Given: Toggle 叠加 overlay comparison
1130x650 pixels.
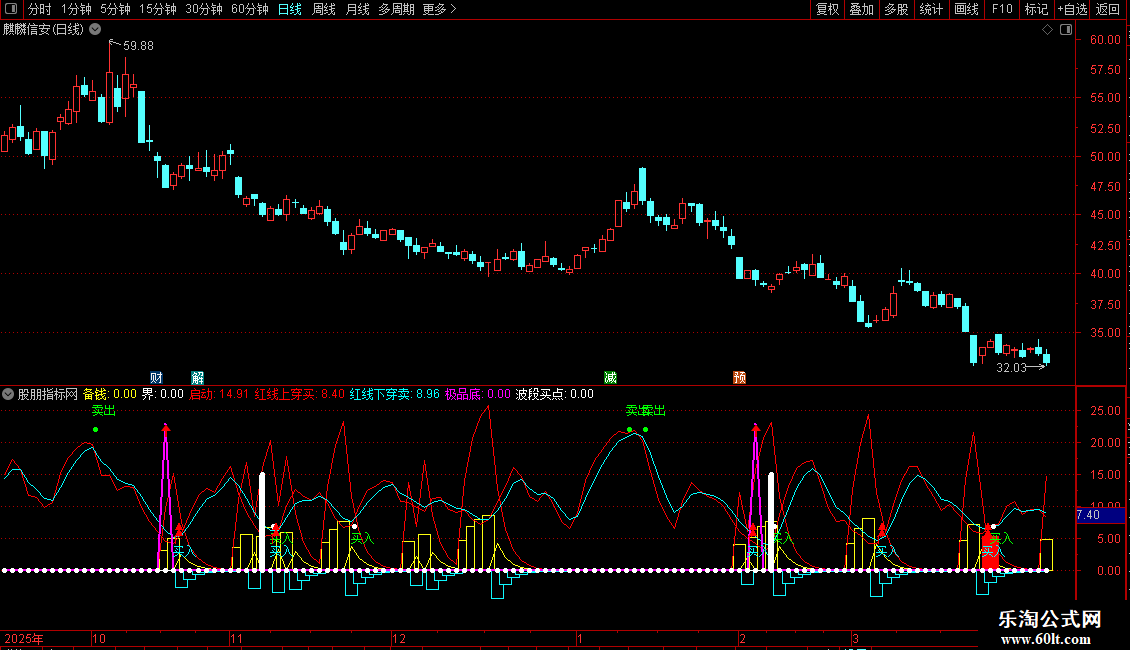Looking at the screenshot, I should coord(861,9).
